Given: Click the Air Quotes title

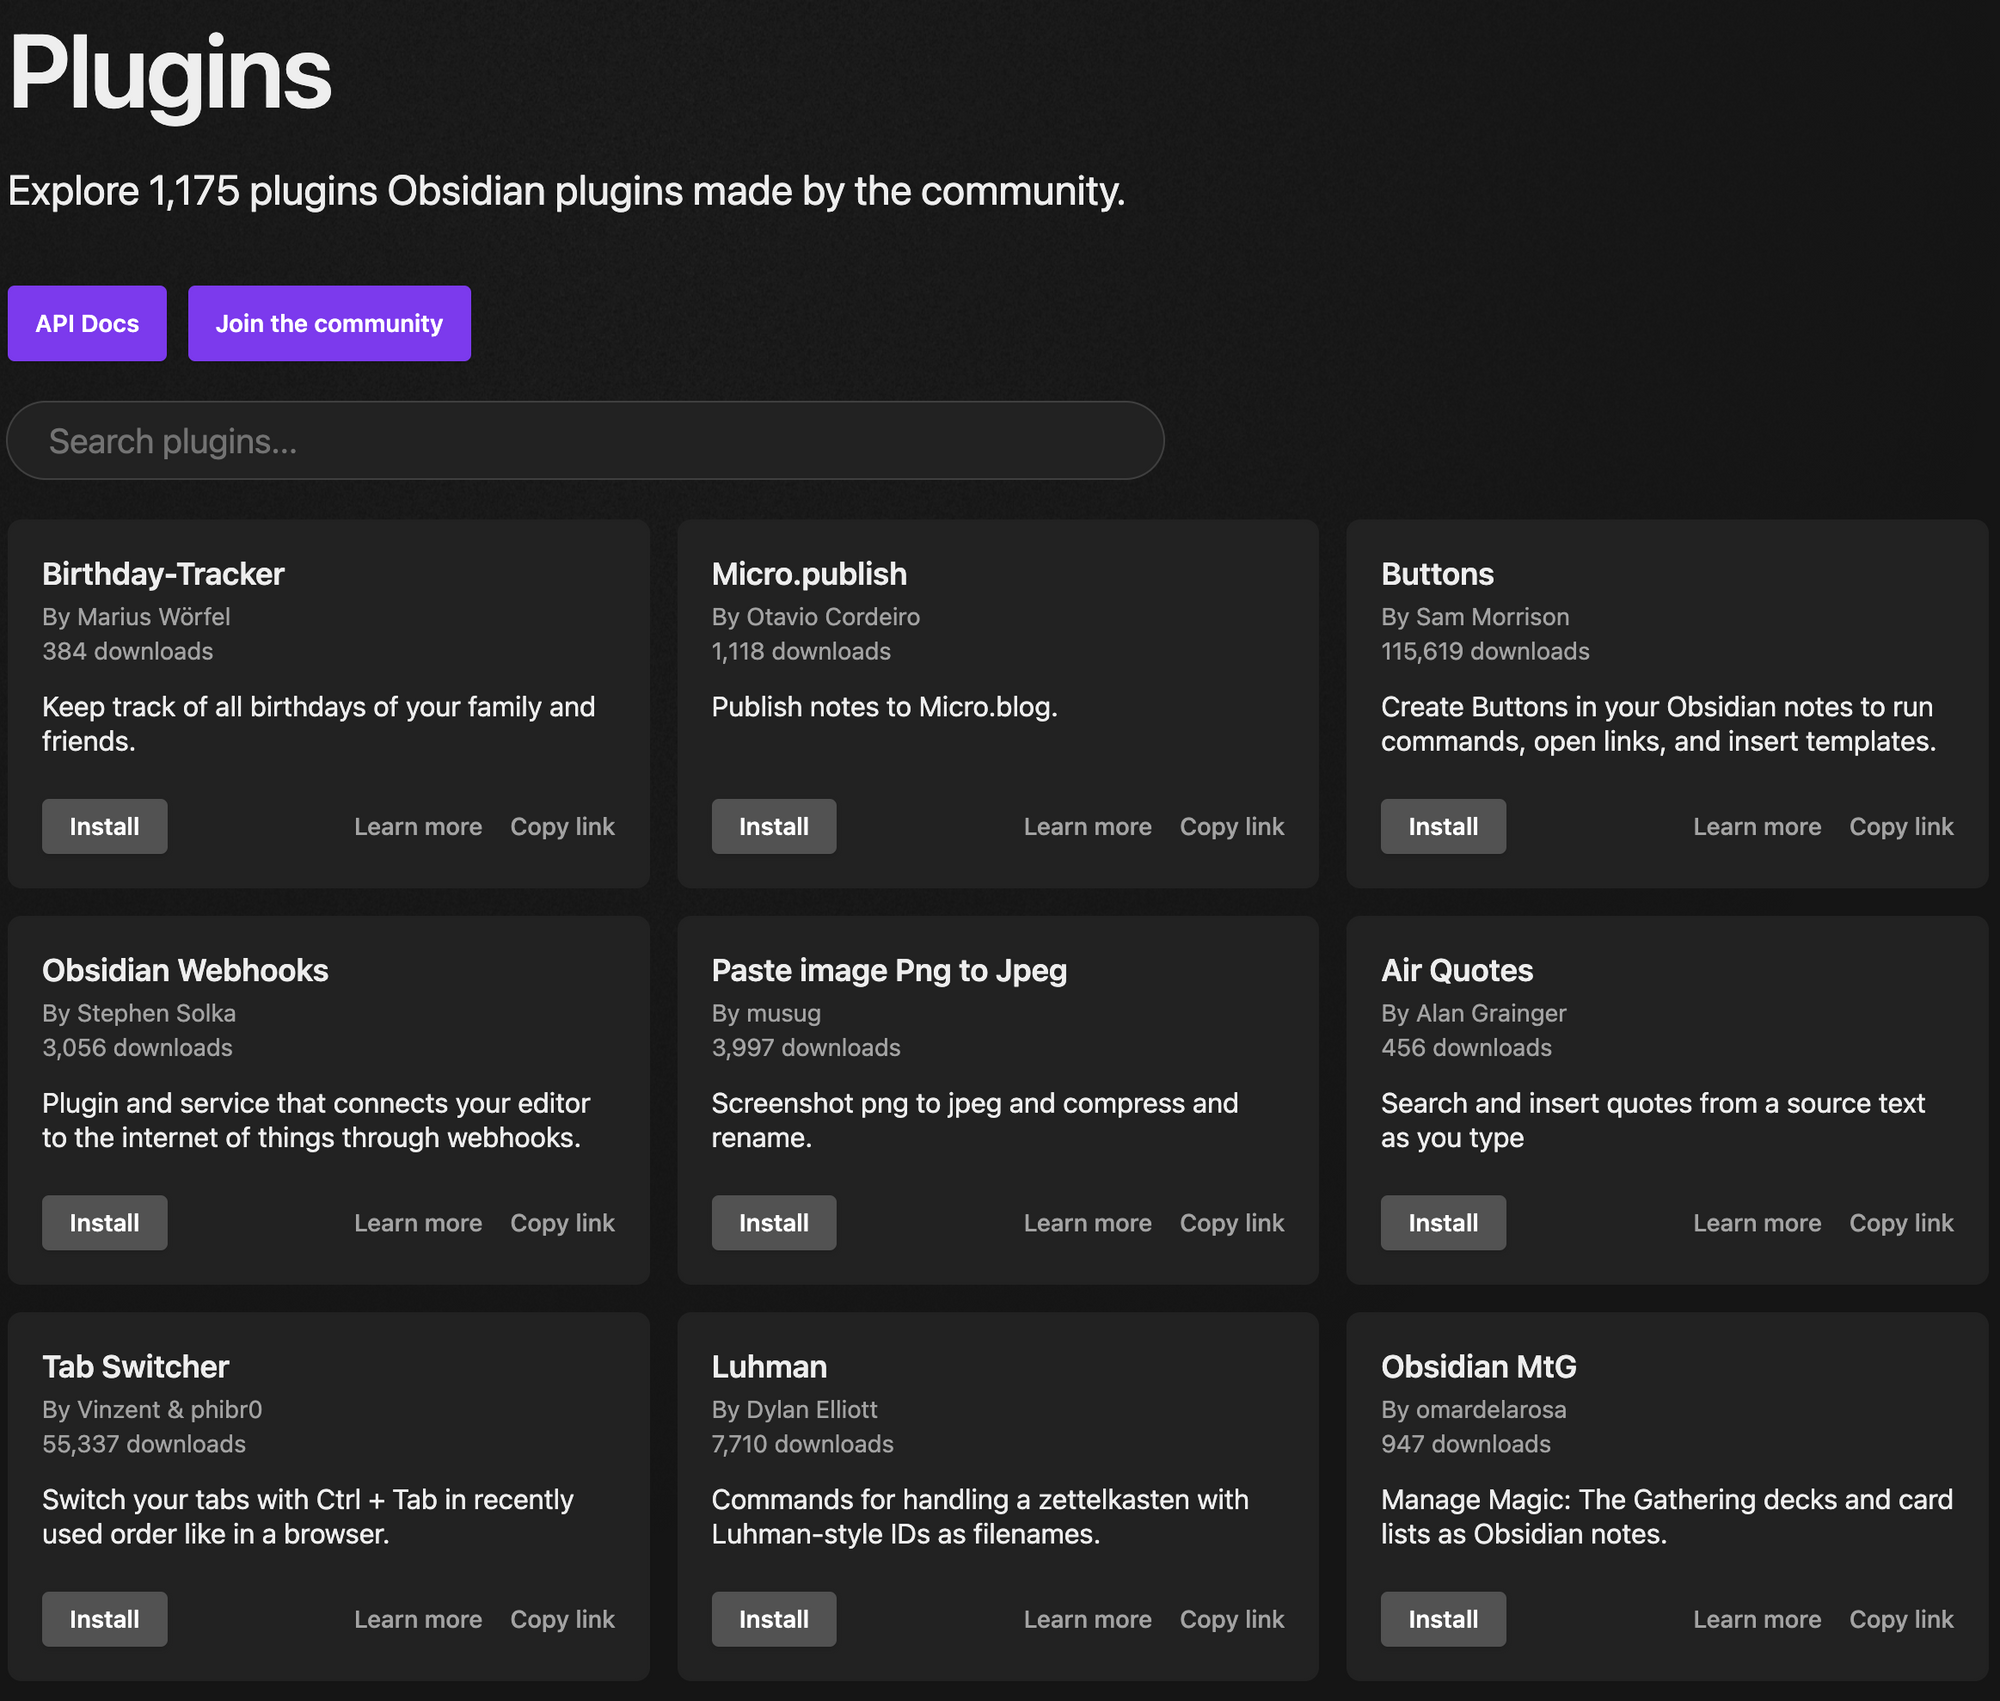Looking at the screenshot, I should coord(1457,970).
